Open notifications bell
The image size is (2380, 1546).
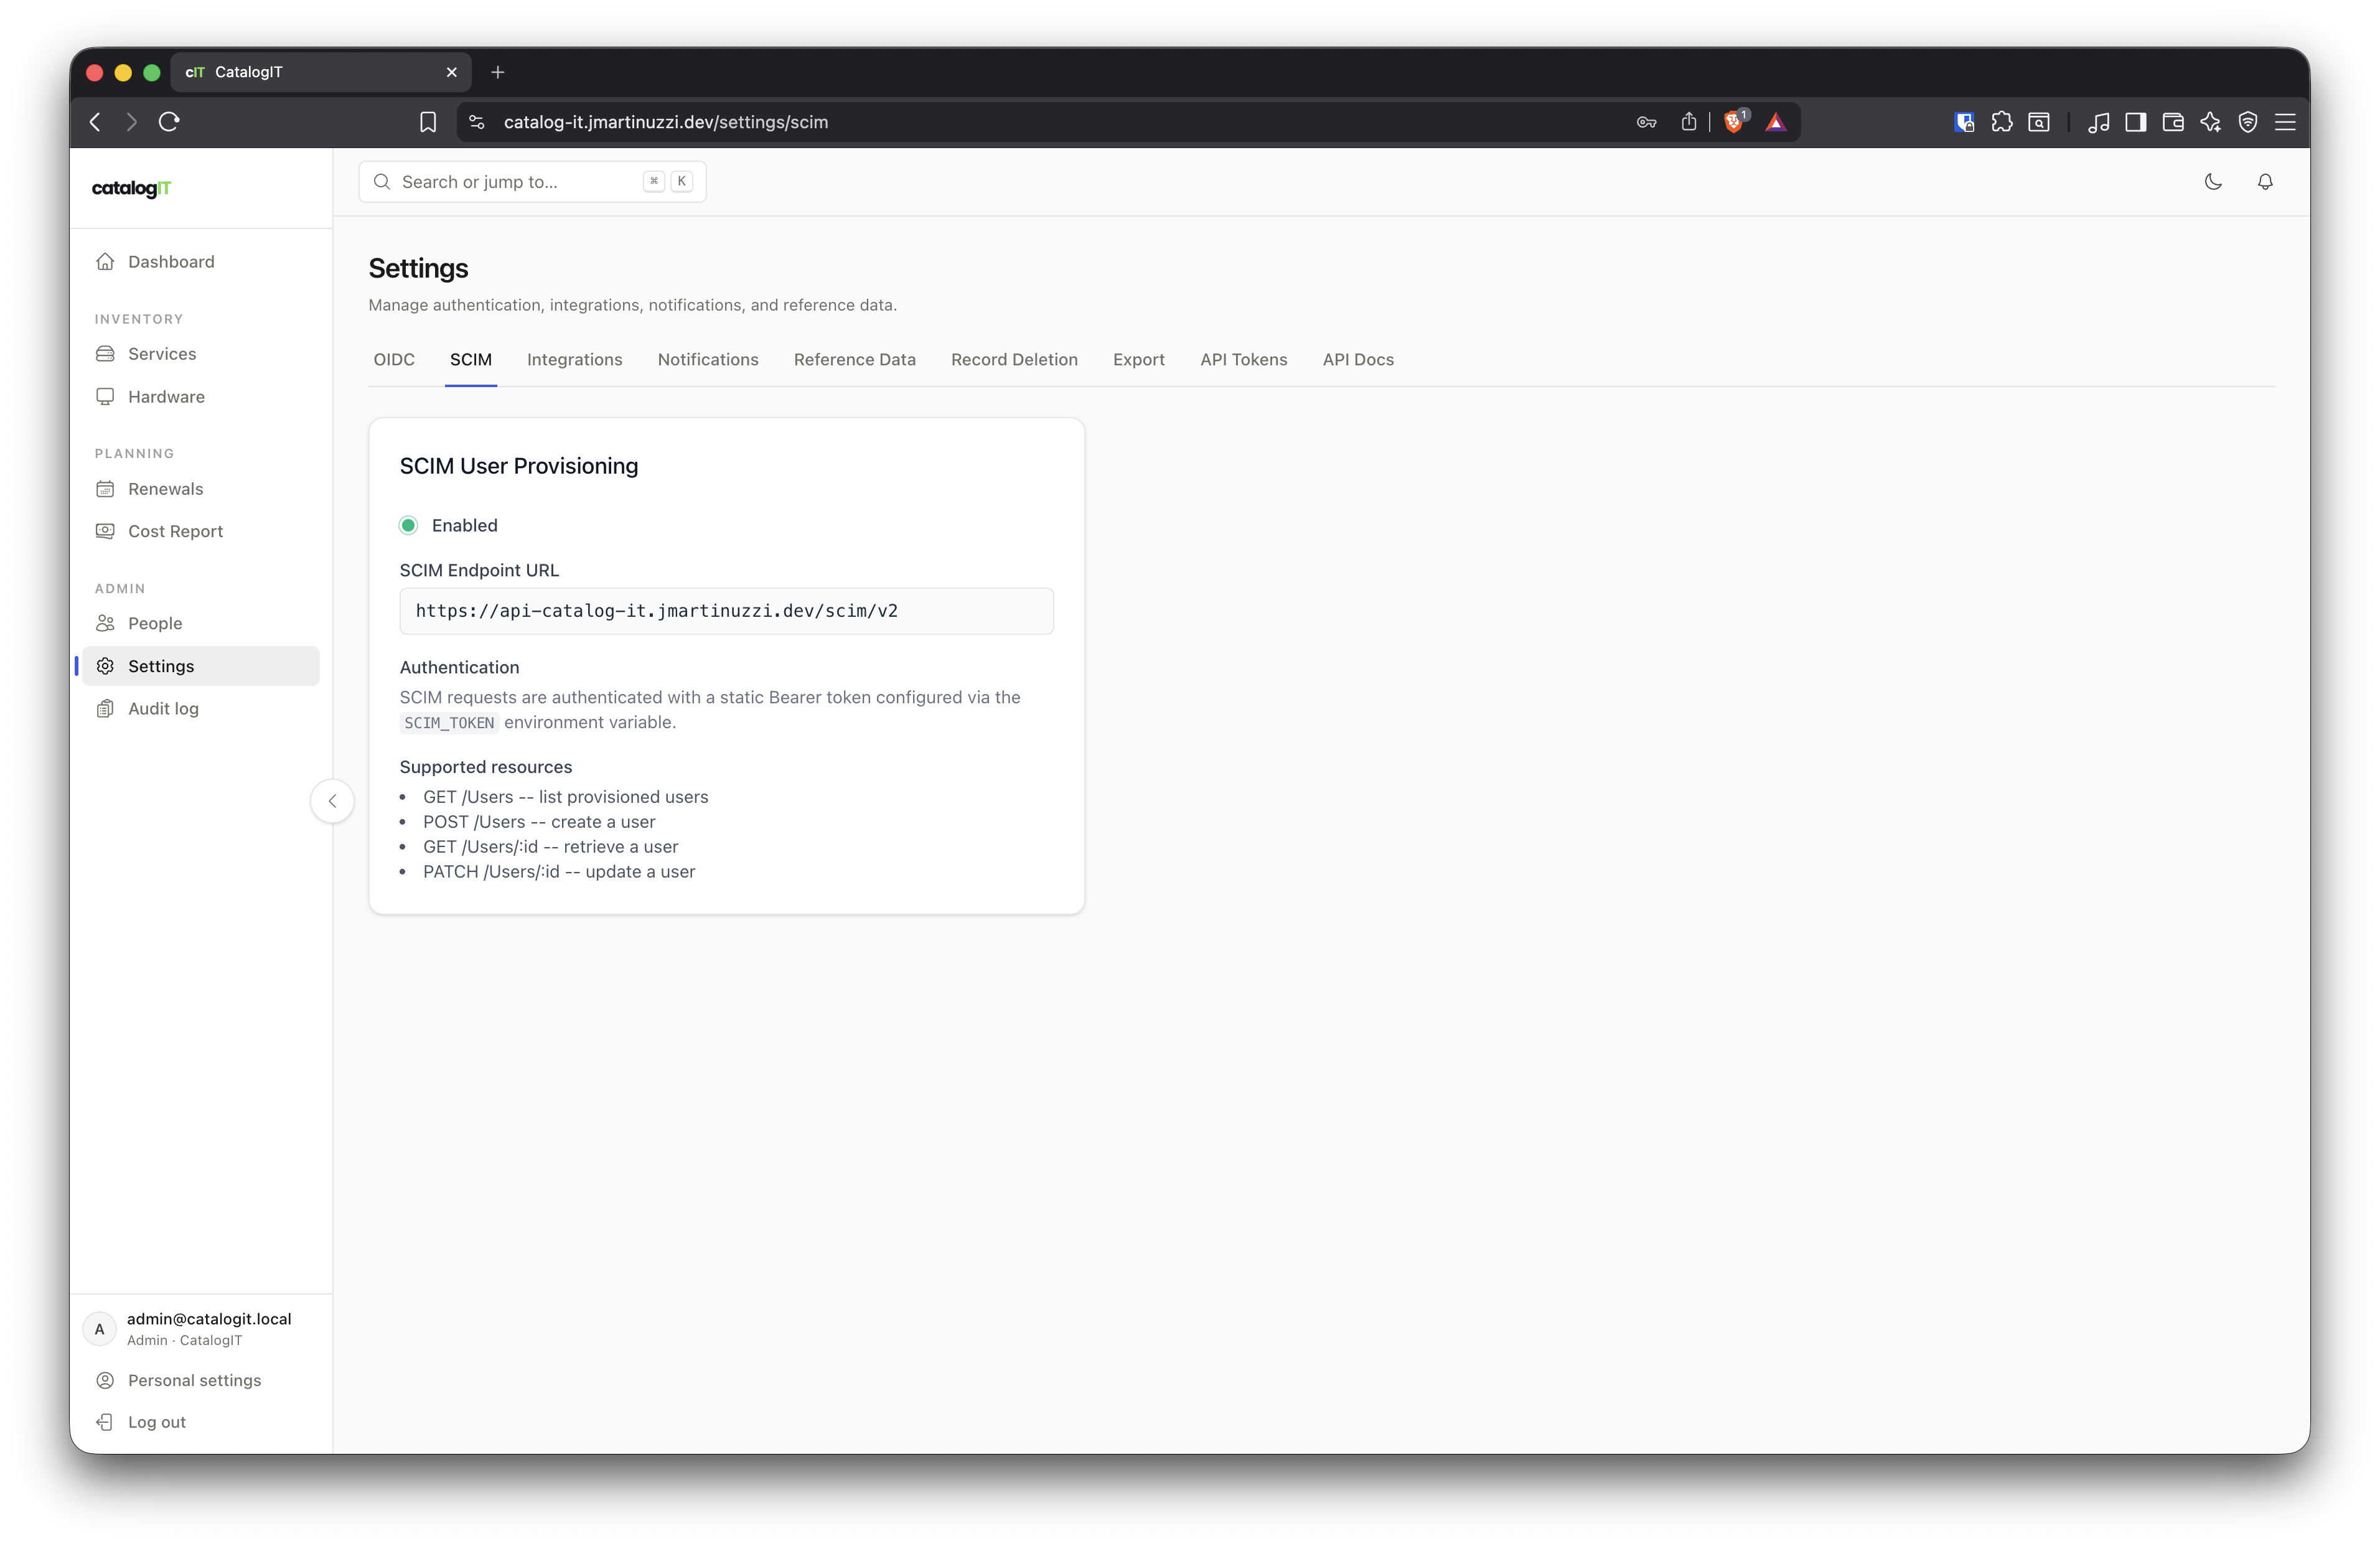click(2265, 182)
